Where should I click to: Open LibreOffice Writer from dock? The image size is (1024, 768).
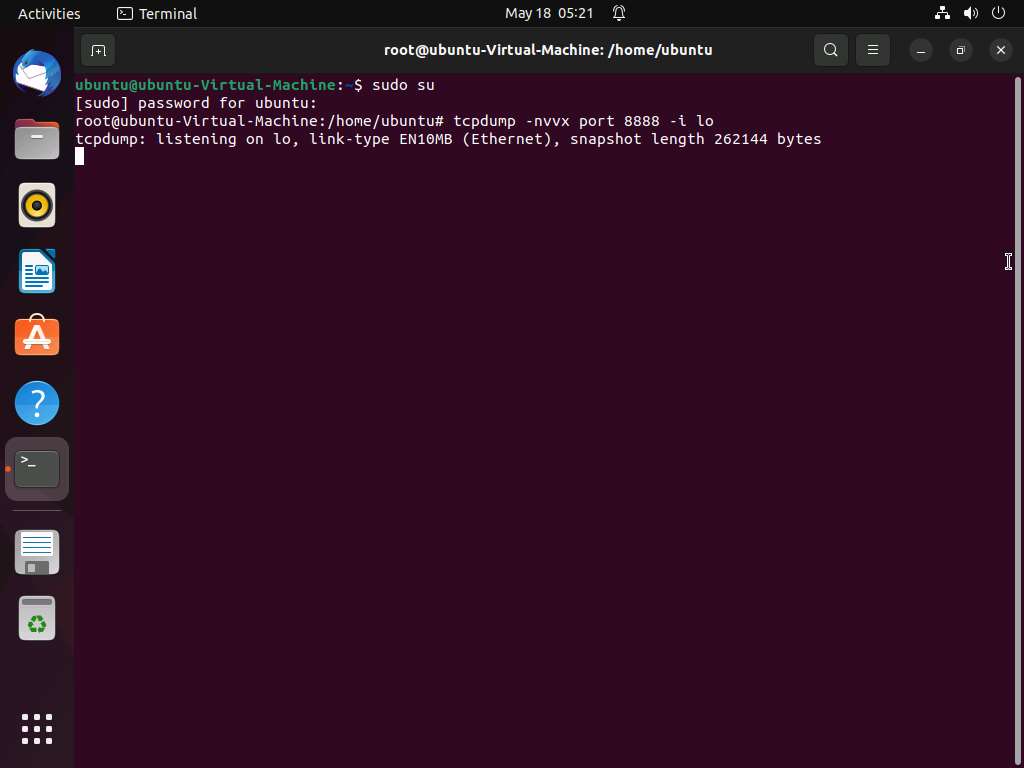pyautogui.click(x=37, y=271)
